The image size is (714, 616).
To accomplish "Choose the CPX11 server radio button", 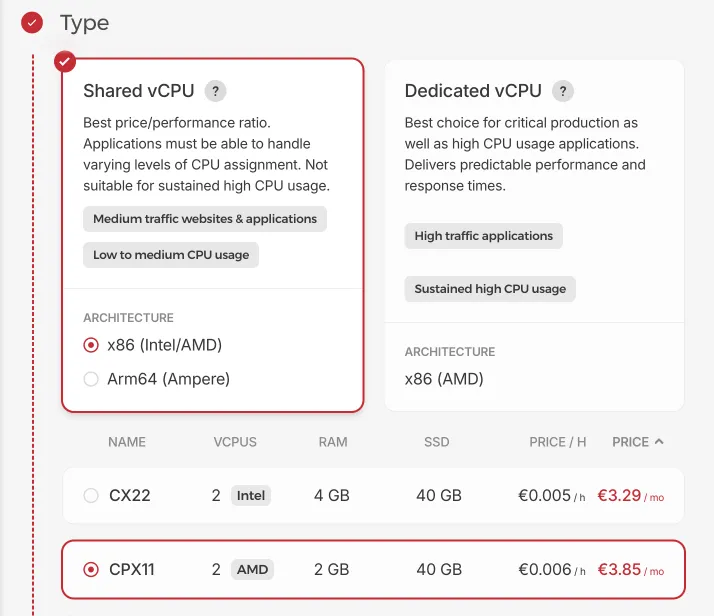I will pyautogui.click(x=91, y=569).
